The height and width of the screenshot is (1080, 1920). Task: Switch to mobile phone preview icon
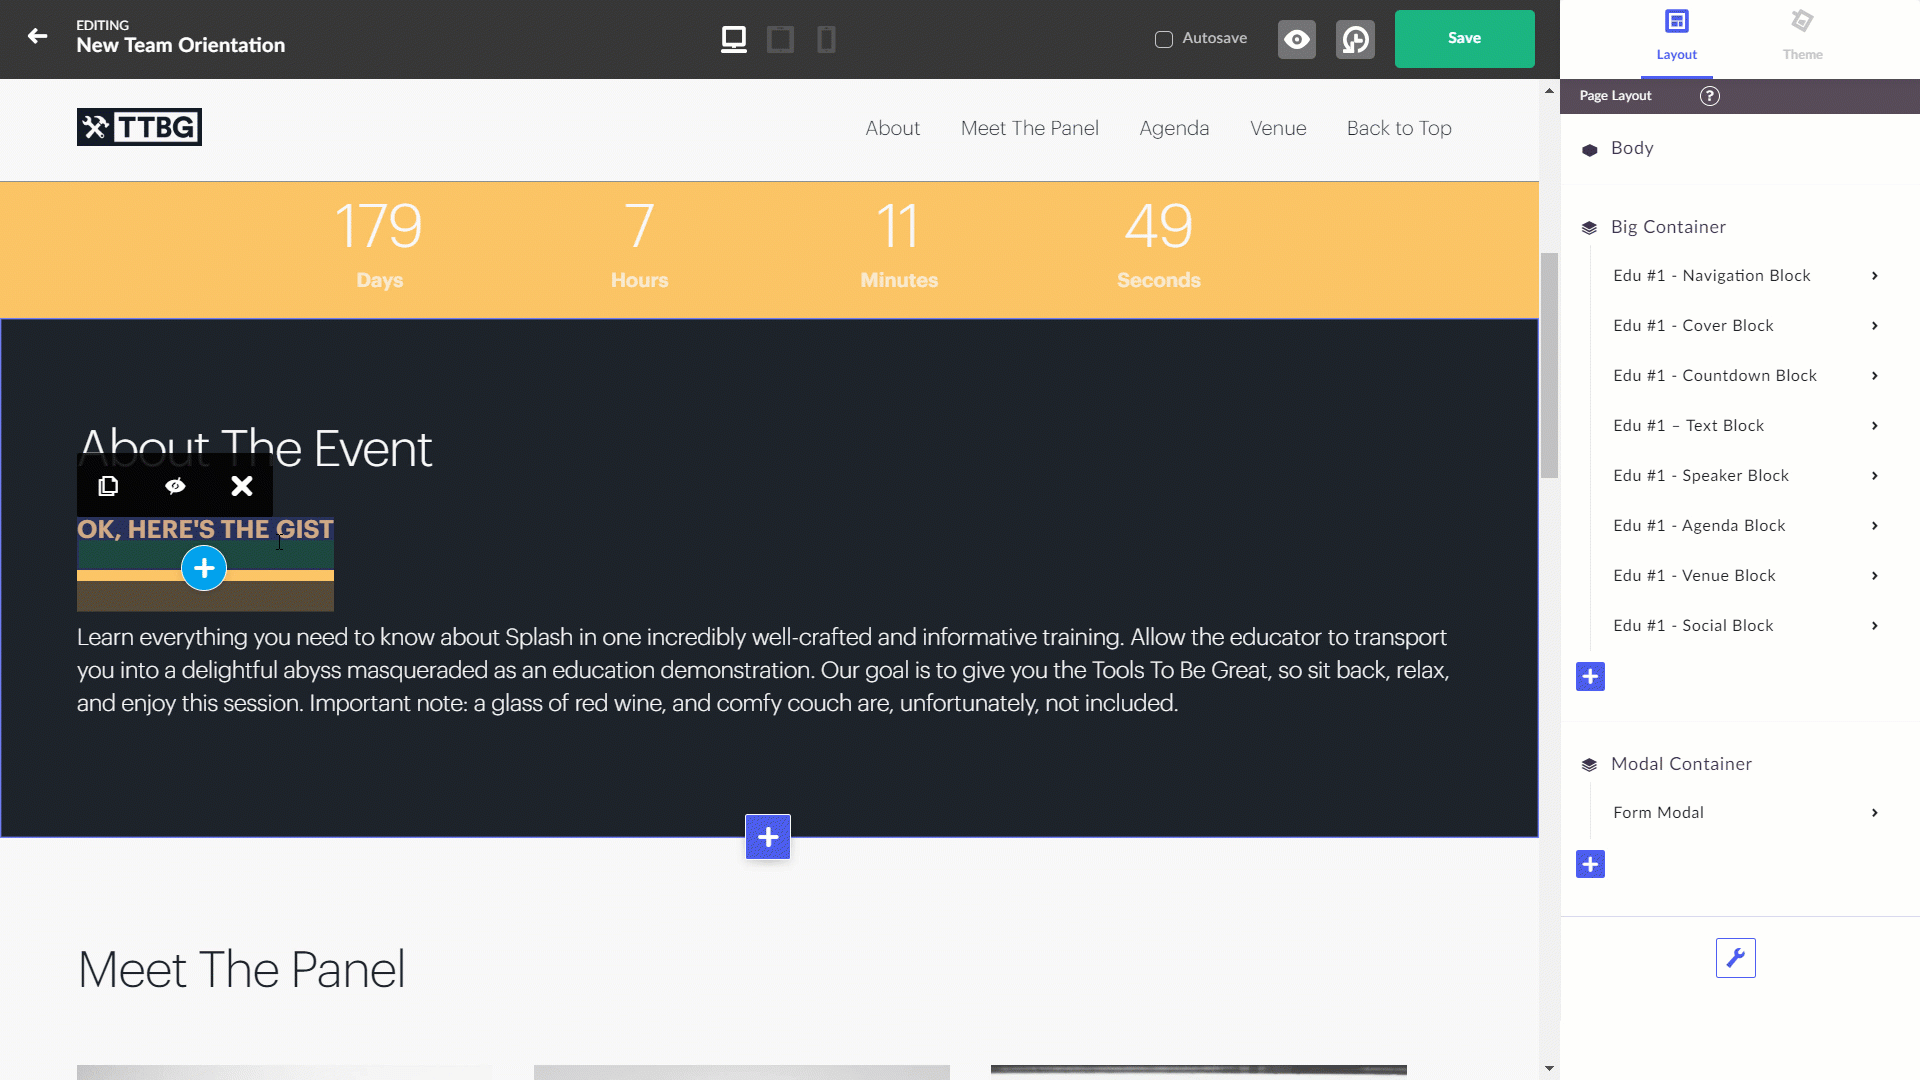[826, 39]
